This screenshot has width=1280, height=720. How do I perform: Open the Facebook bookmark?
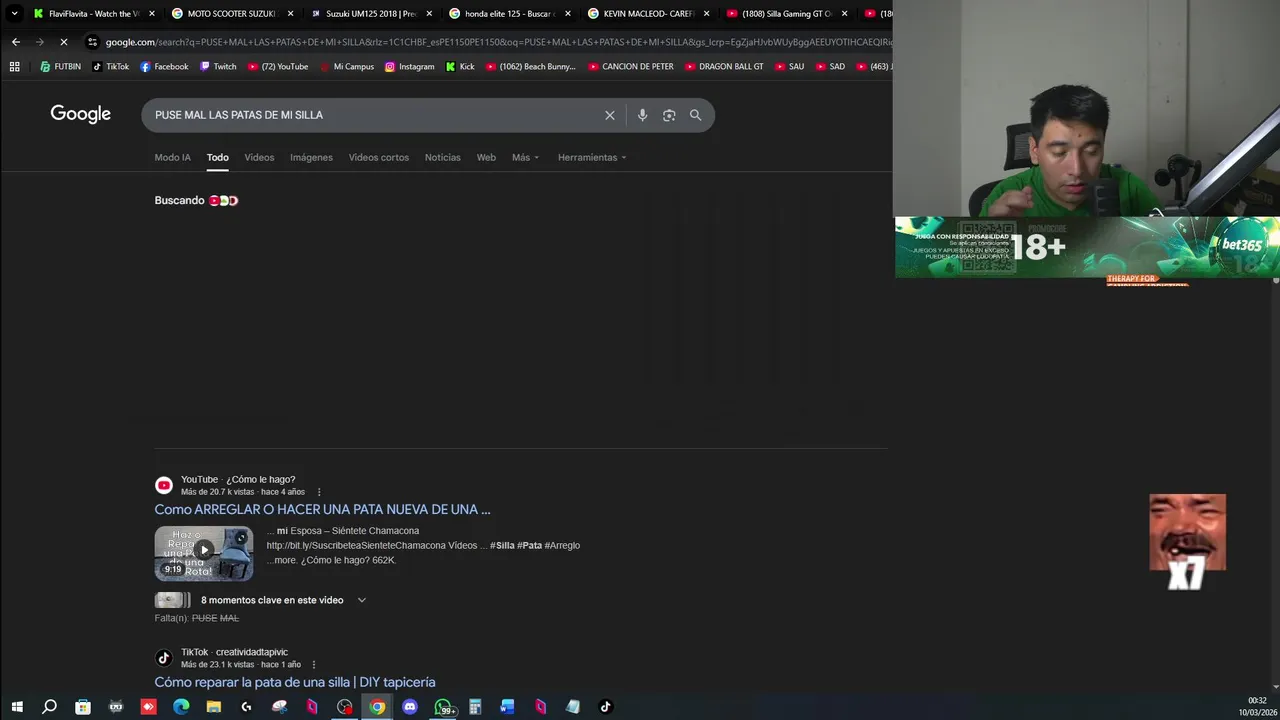(164, 66)
